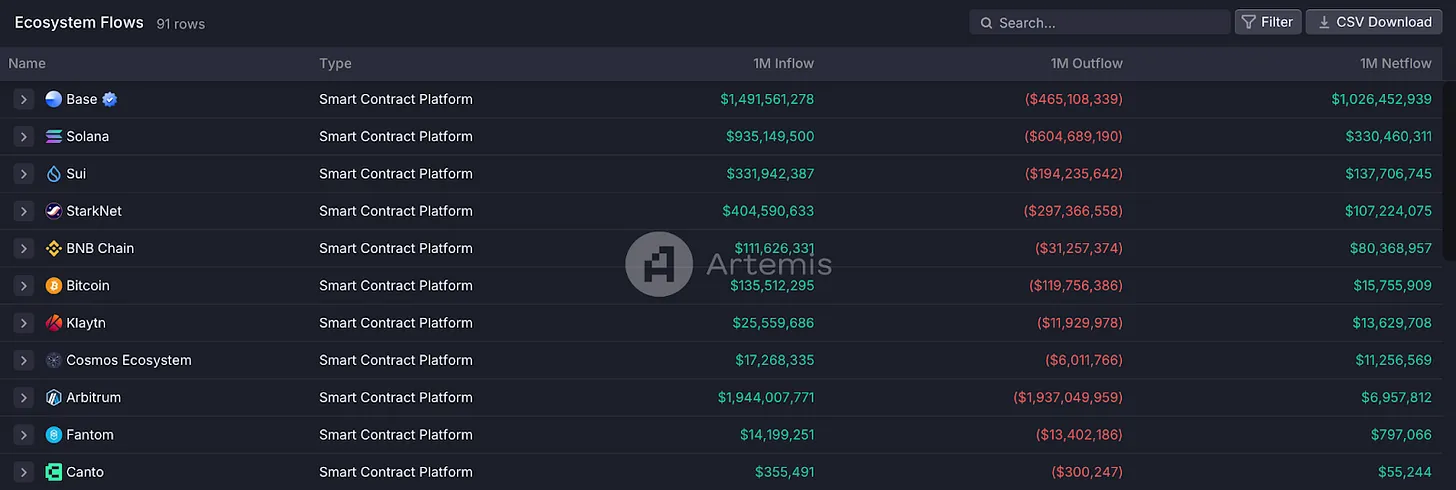Select StarkNet outflow value ($297,366,558)
This screenshot has width=1456, height=490.
pos(1074,211)
